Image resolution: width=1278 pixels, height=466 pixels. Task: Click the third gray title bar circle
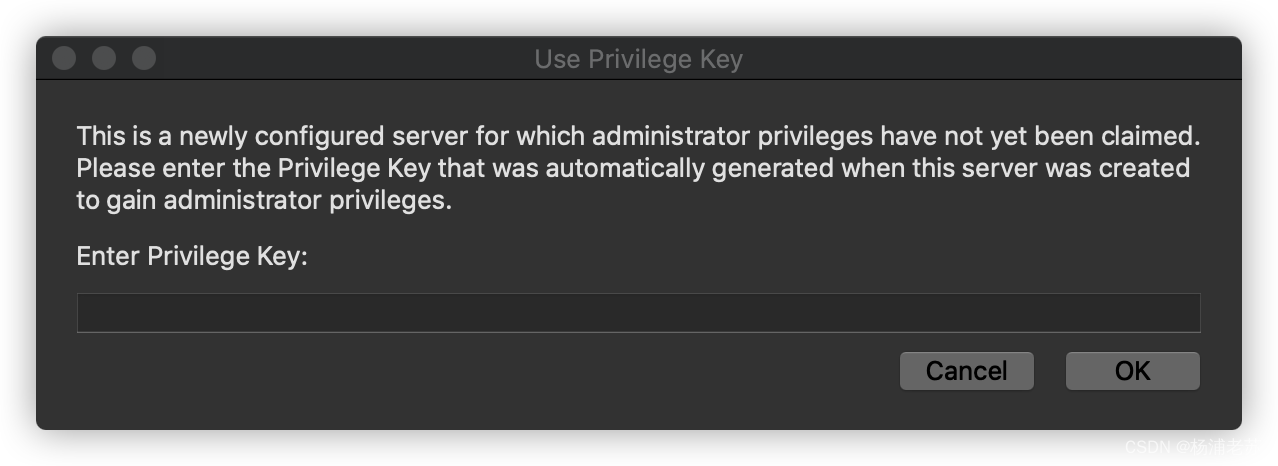144,58
